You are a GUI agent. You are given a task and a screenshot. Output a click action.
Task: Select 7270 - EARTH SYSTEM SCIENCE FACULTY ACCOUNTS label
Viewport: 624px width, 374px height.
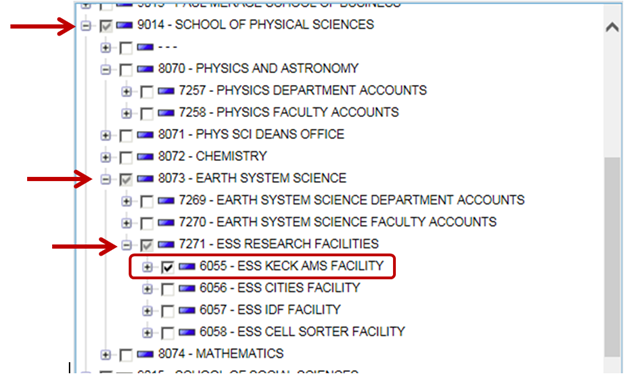tap(337, 222)
